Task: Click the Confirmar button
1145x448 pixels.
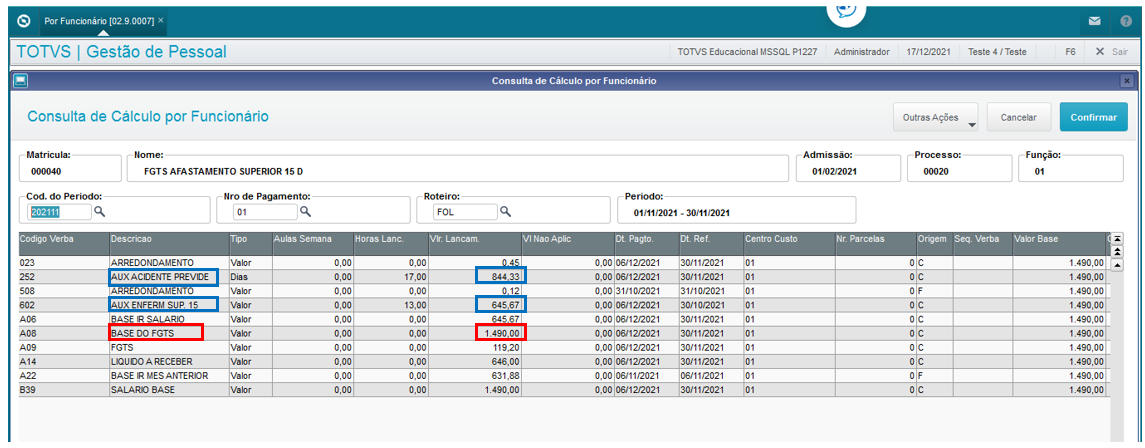Action: tap(1094, 117)
